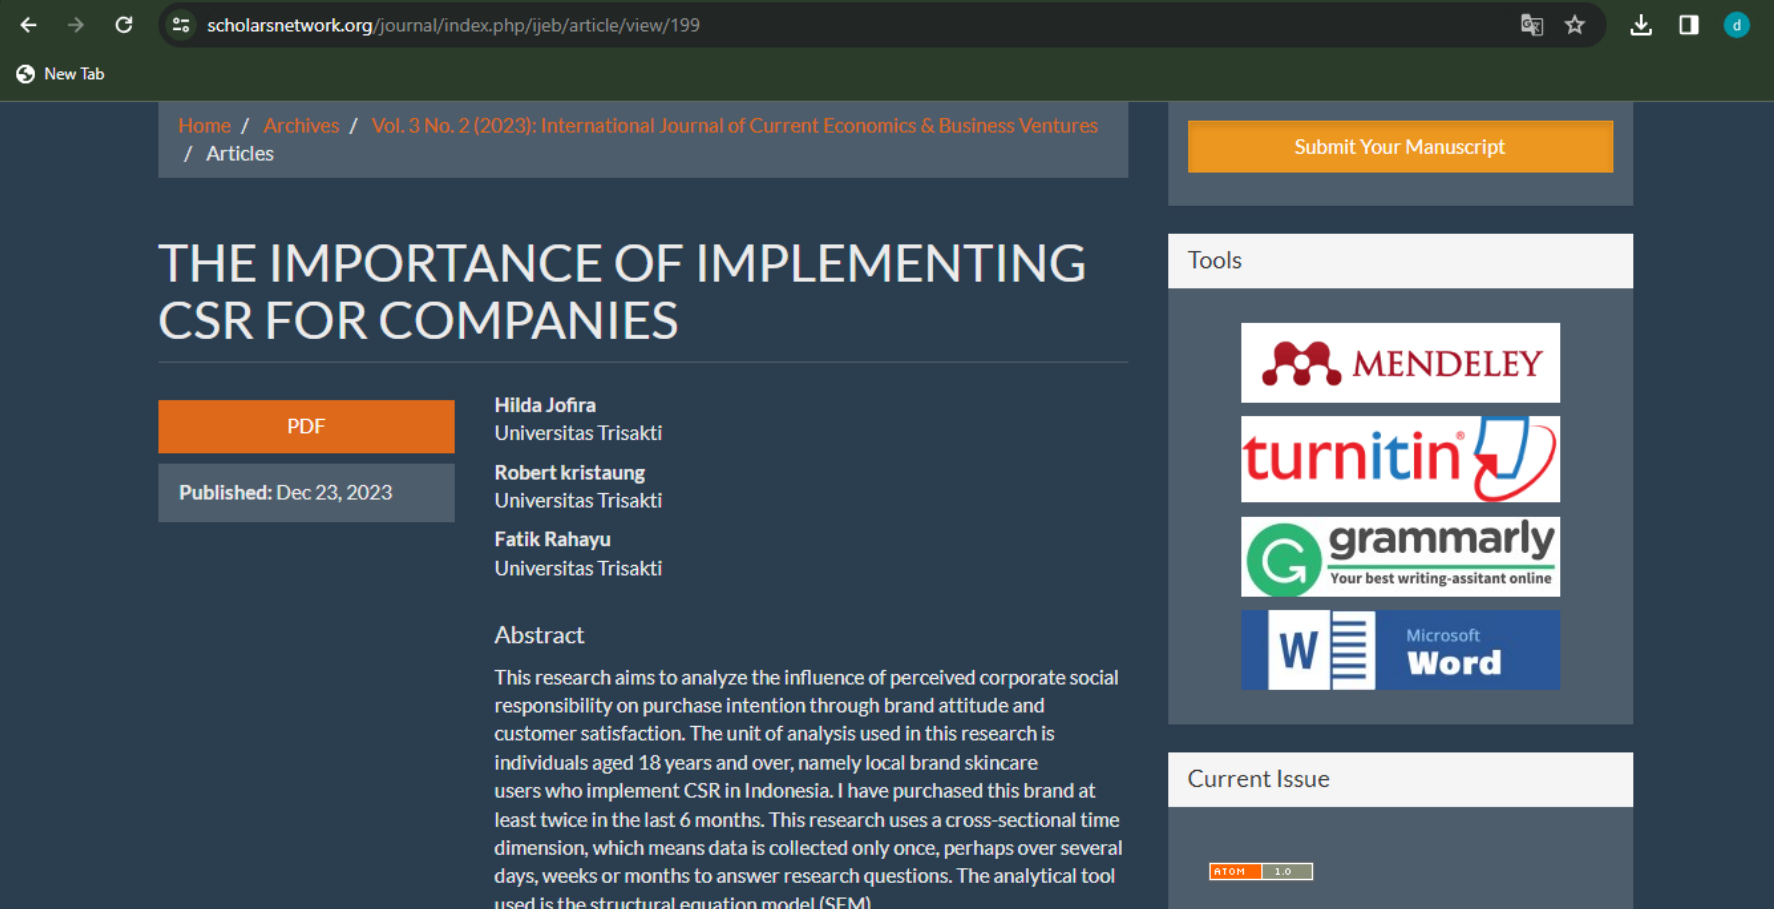1774x910 pixels.
Task: Click the New Tab bookmark
Action: pyautogui.click(x=61, y=74)
